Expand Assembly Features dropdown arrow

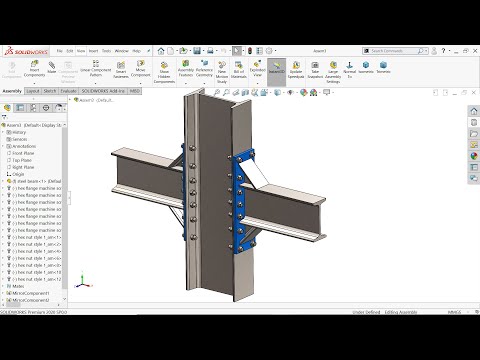[x=186, y=83]
